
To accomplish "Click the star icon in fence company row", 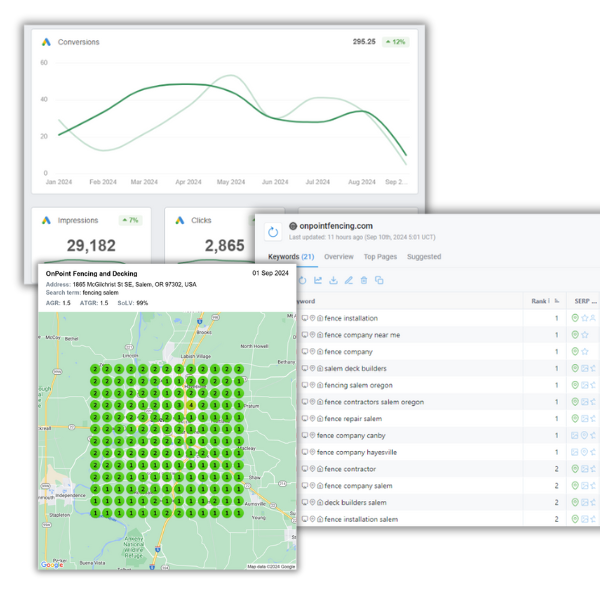I will click(585, 352).
